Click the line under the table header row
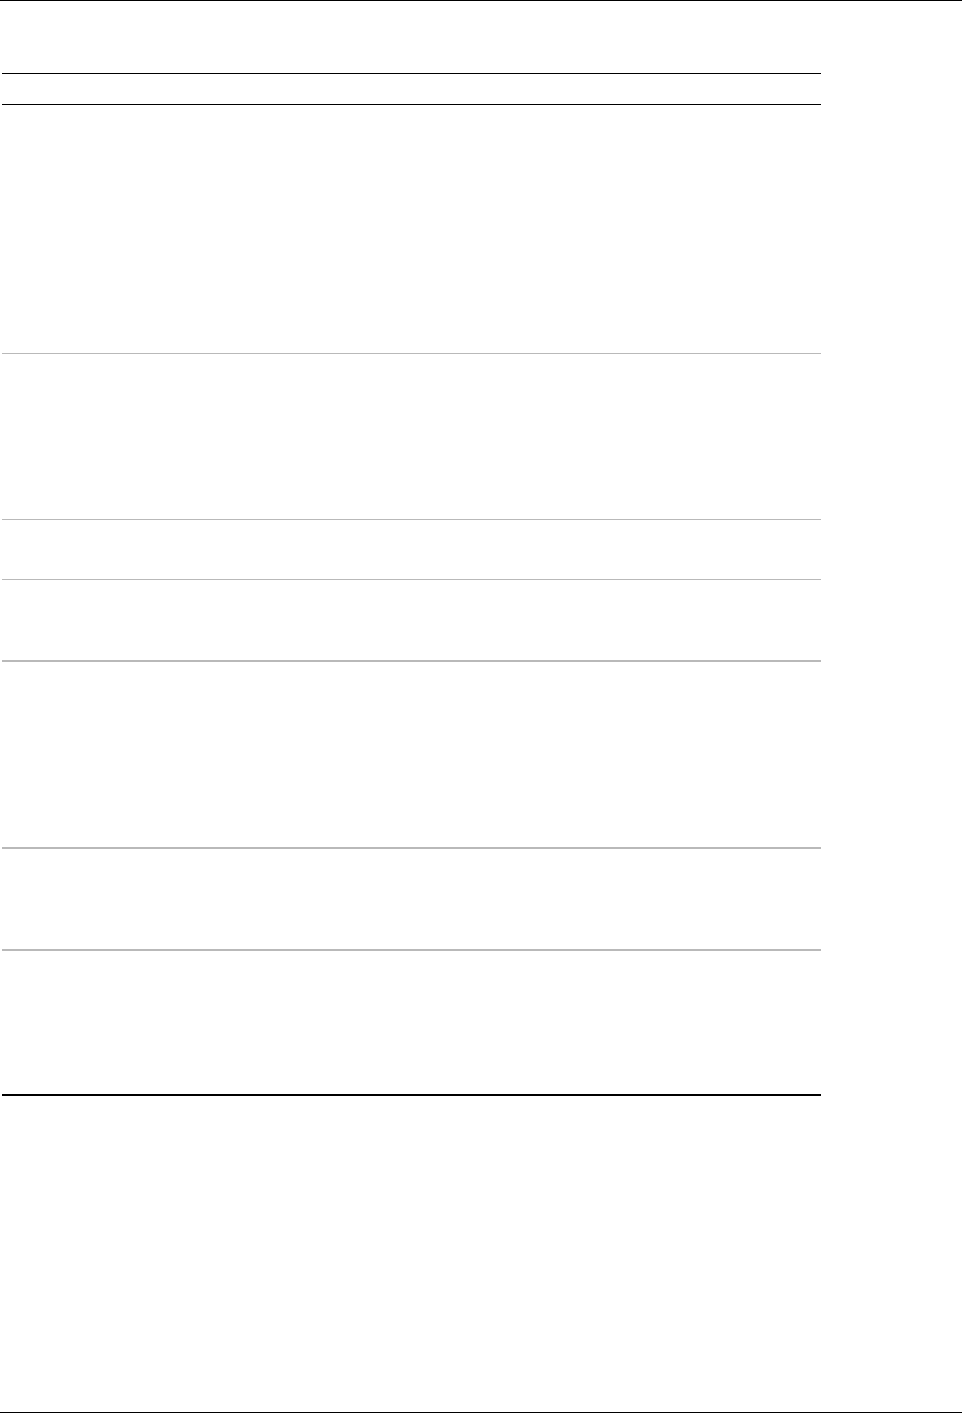The width and height of the screenshot is (962, 1413). 410,104
